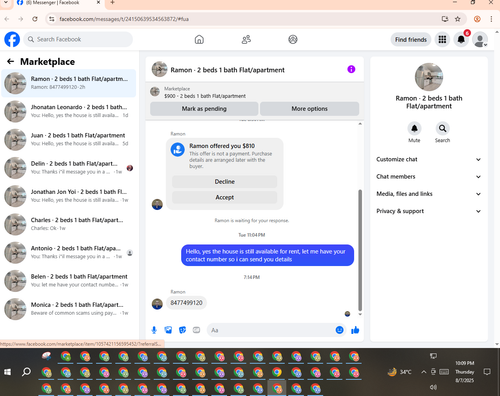Open a new browser tab

pos(112,3)
